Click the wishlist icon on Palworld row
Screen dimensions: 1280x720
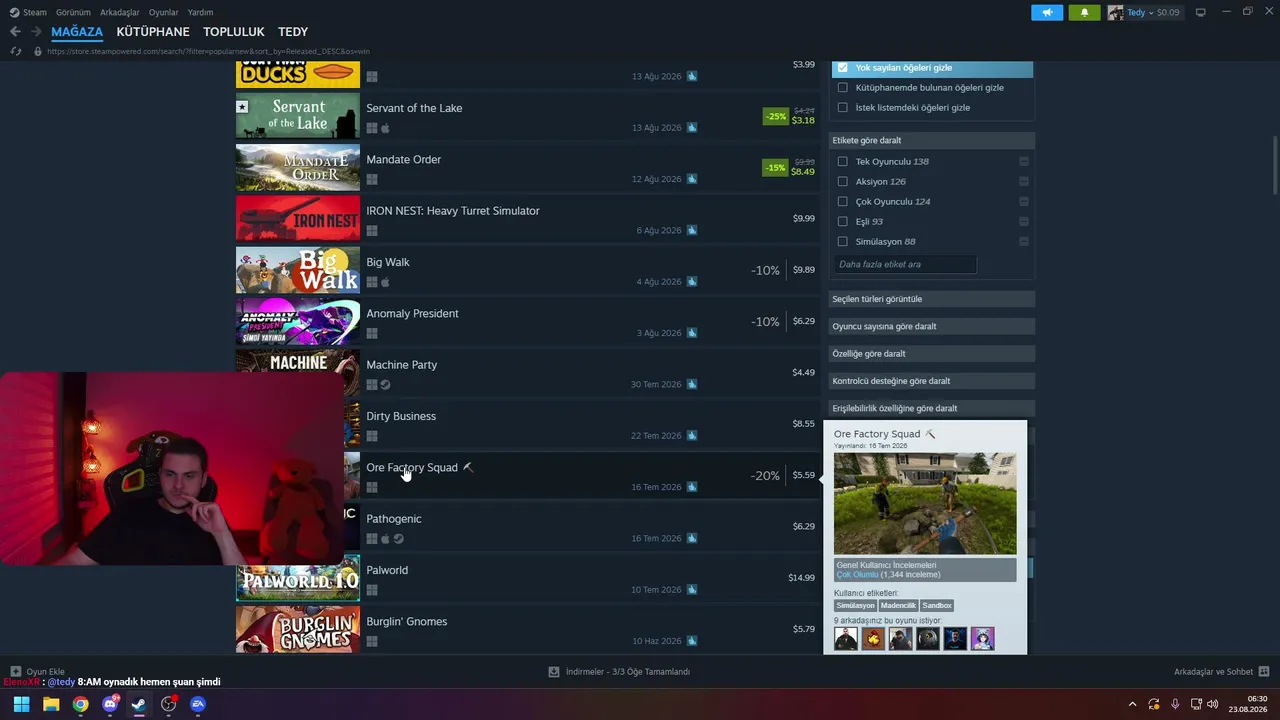click(x=692, y=590)
